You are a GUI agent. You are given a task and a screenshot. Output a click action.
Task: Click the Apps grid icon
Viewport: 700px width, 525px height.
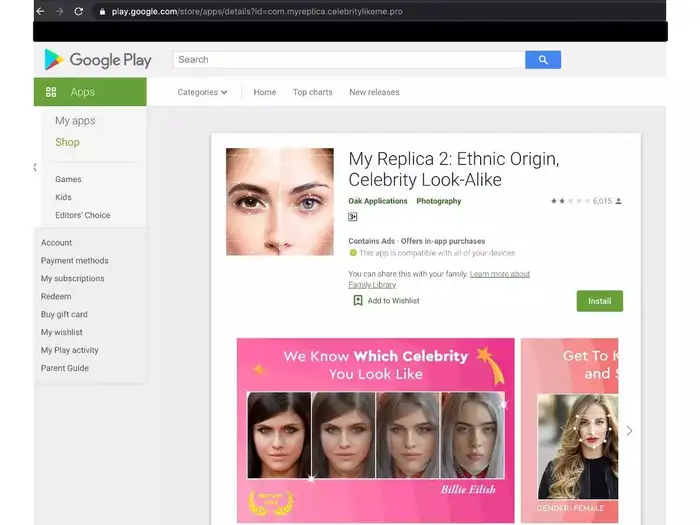coord(51,92)
